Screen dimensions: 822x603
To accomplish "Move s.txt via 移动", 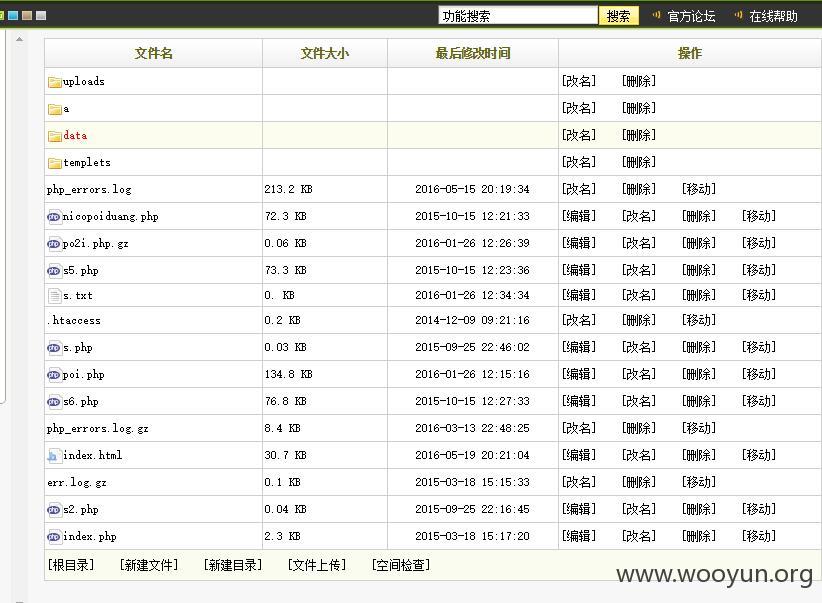I will pos(759,295).
